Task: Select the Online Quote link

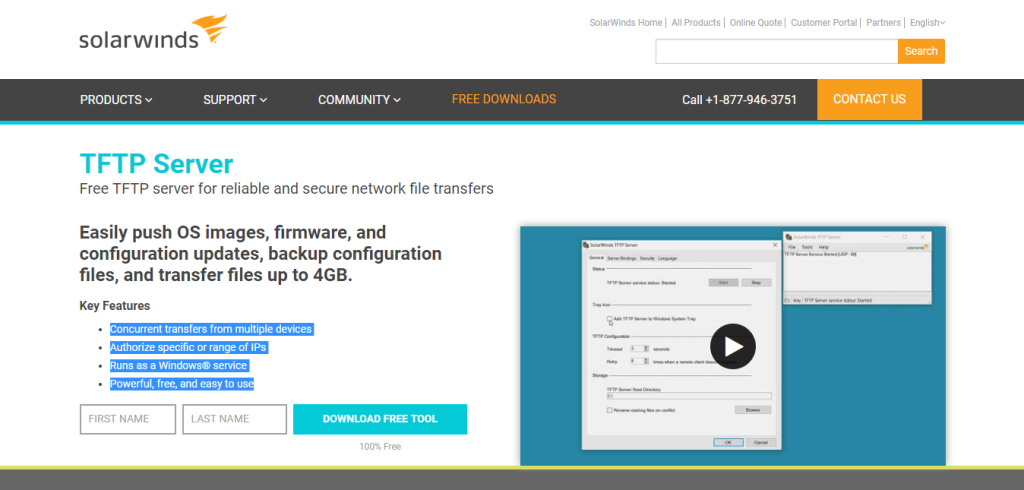Action: pyautogui.click(x=757, y=23)
